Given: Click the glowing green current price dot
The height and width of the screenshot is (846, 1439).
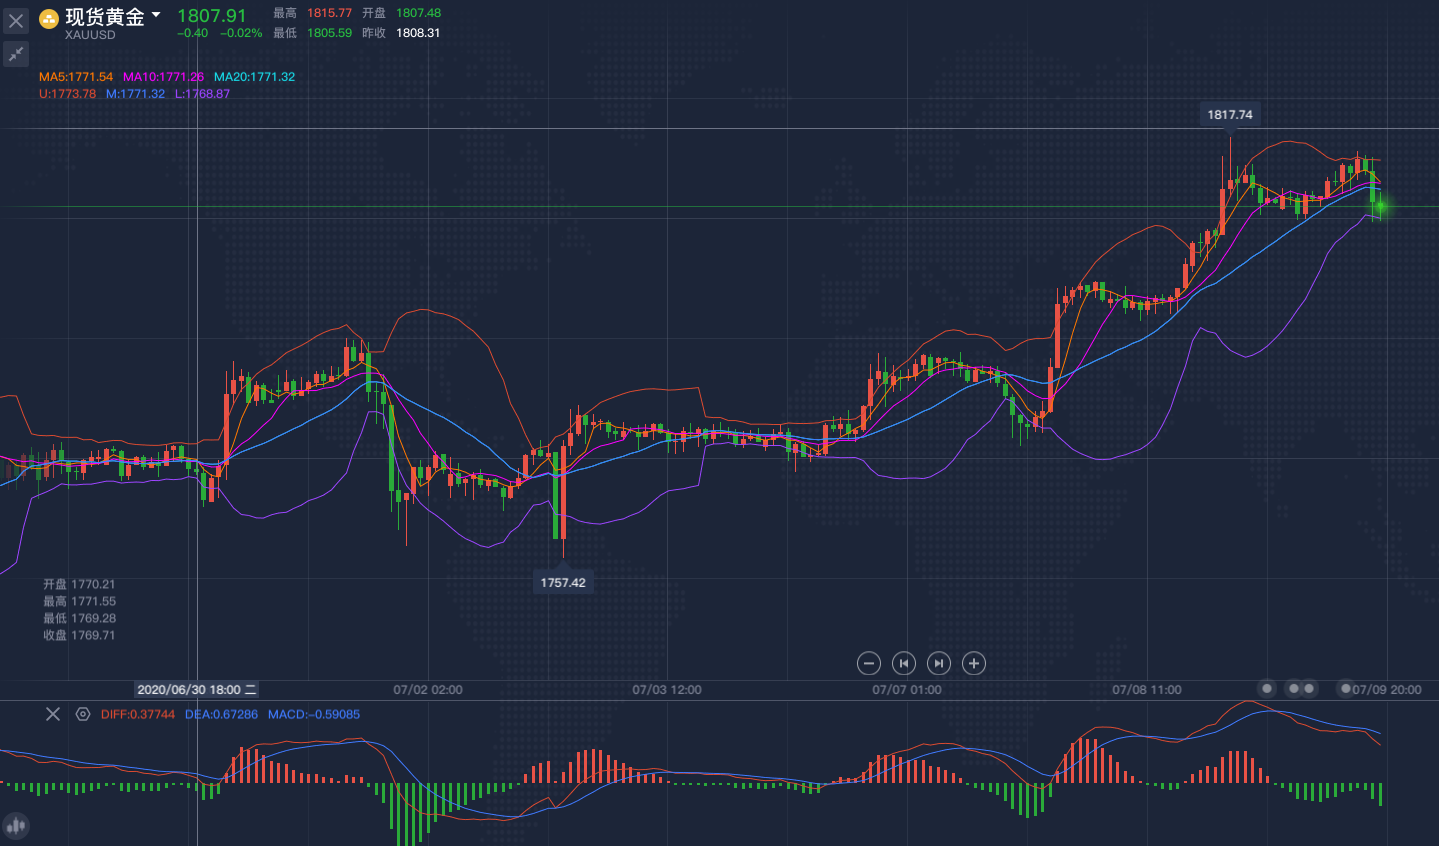Looking at the screenshot, I should click(x=1380, y=207).
